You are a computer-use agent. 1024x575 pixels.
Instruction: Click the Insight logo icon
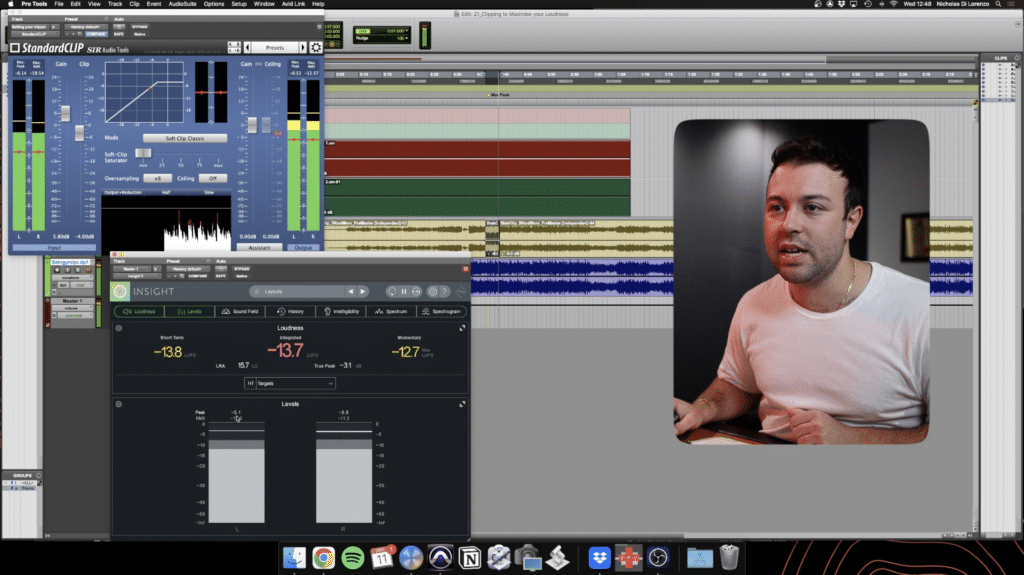pyautogui.click(x=120, y=291)
